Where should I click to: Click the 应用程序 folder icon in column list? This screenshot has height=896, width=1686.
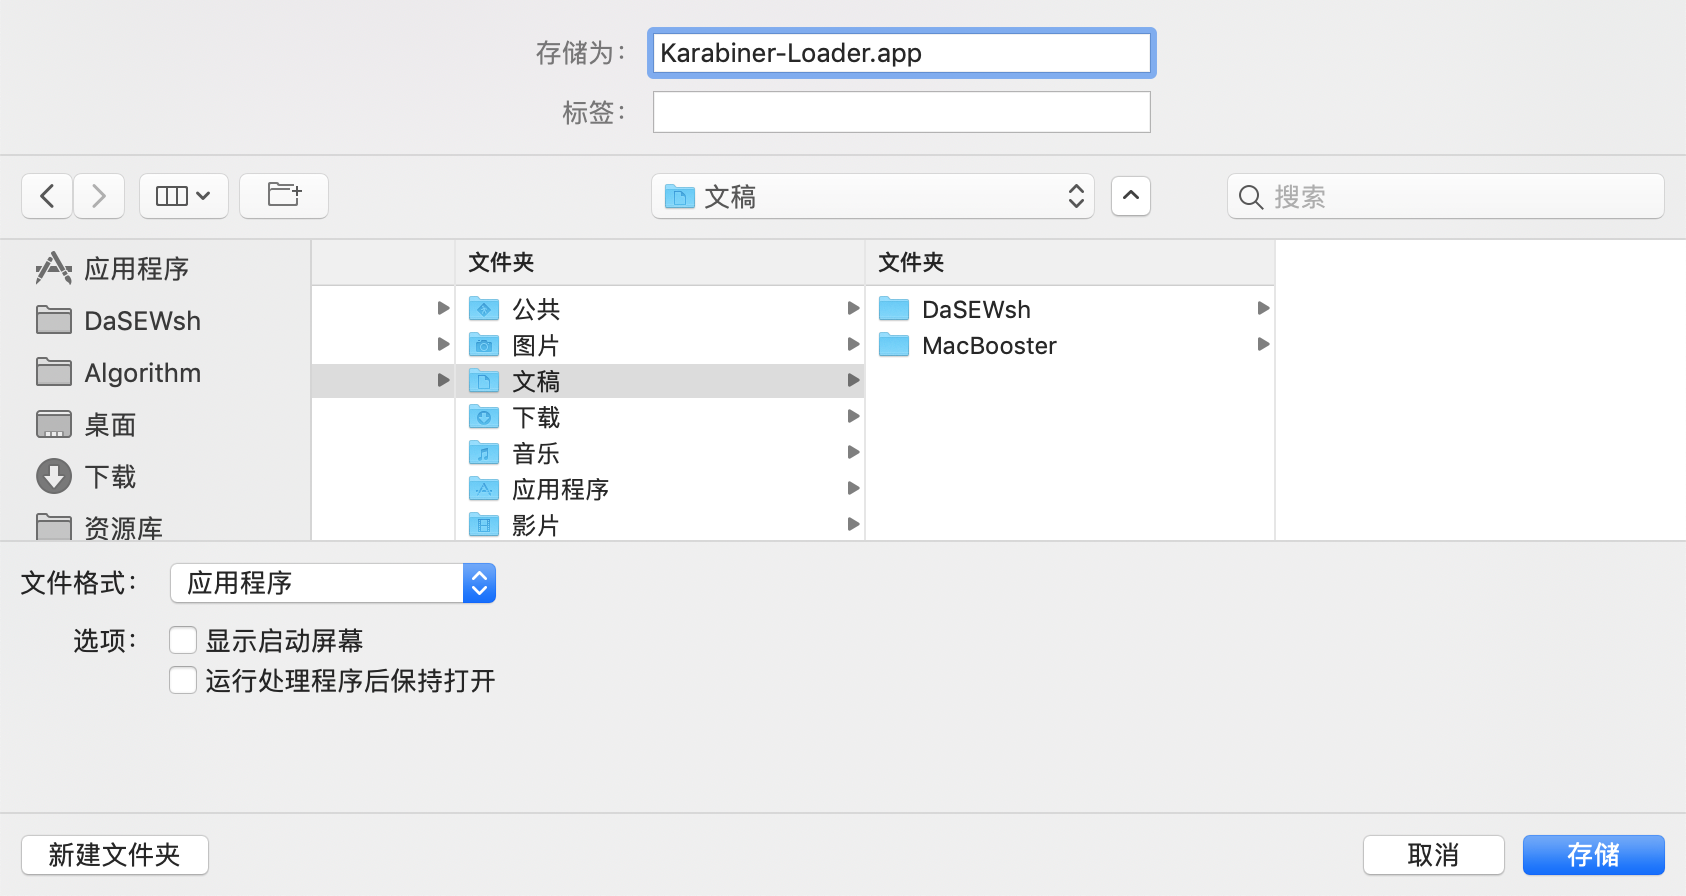pos(484,489)
